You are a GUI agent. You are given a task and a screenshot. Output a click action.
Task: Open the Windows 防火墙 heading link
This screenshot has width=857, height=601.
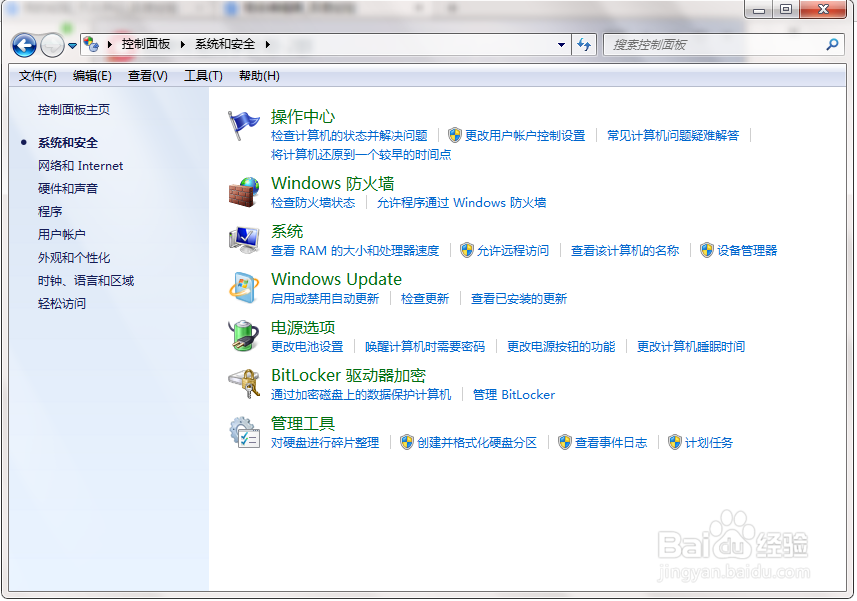click(332, 183)
